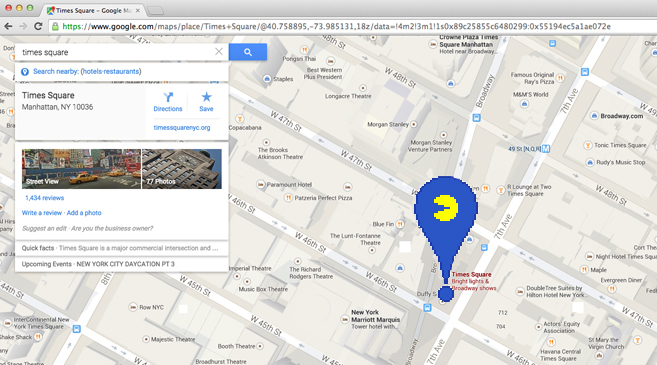657x365 pixels.
Task: Save Times Square with the star icon
Action: pyautogui.click(x=206, y=102)
